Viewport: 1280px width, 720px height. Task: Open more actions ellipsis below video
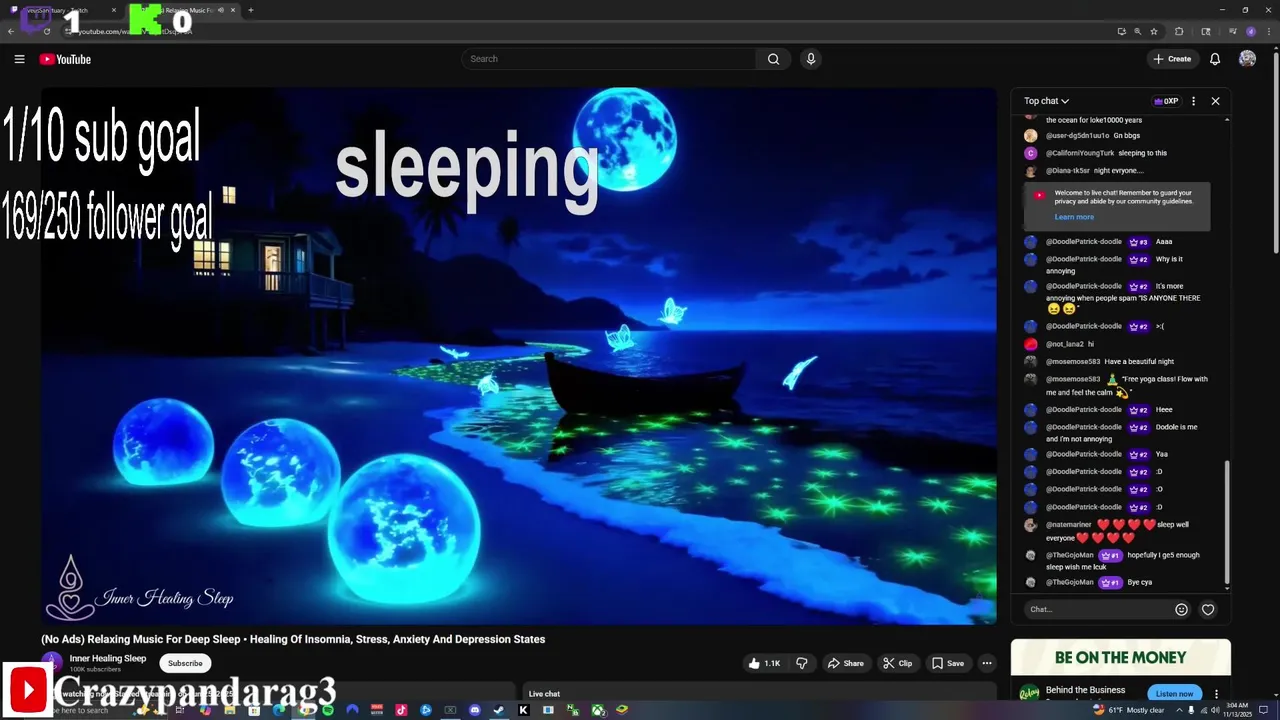click(x=987, y=663)
